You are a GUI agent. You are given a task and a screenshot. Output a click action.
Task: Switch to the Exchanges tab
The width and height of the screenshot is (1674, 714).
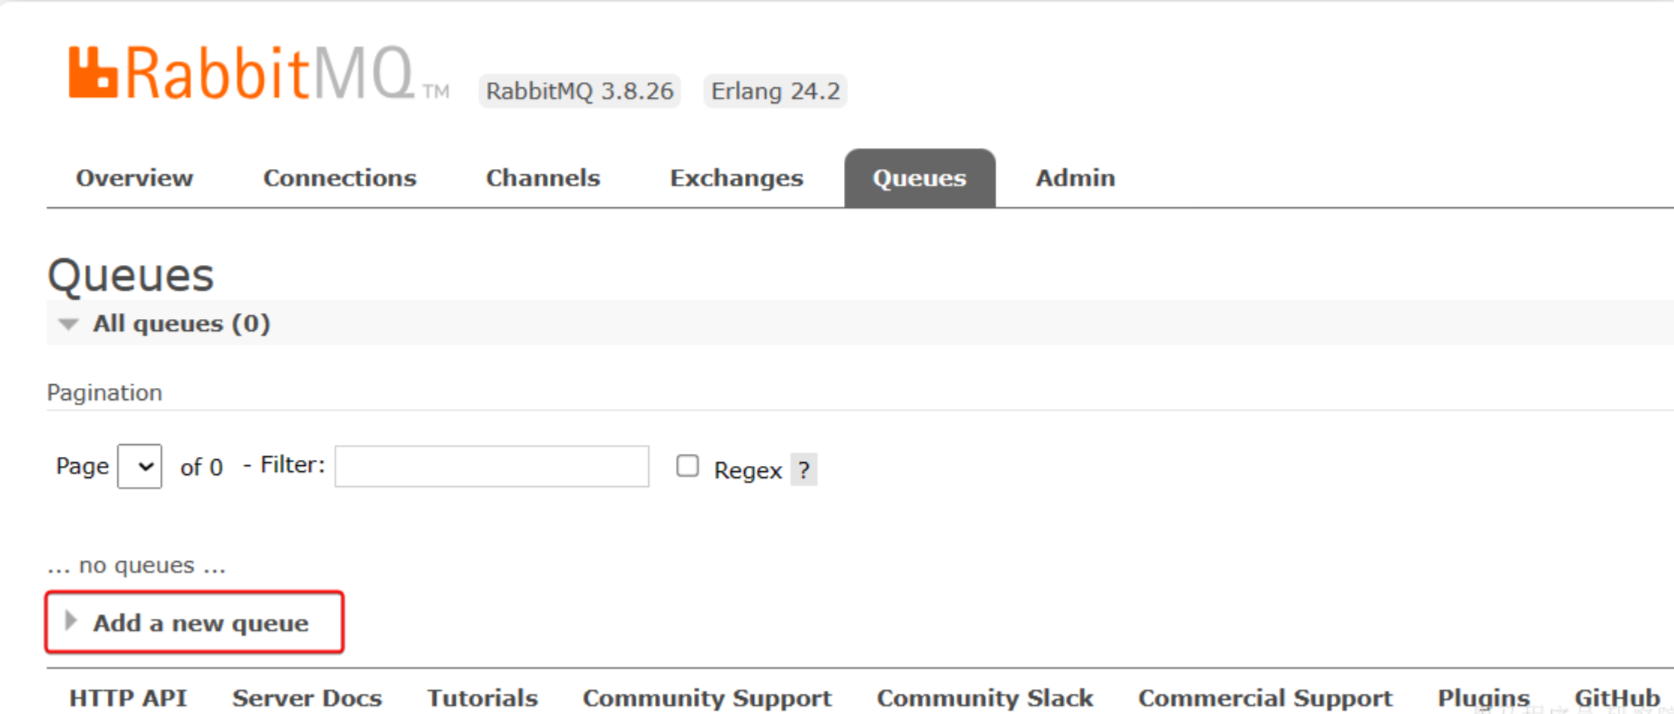click(737, 178)
